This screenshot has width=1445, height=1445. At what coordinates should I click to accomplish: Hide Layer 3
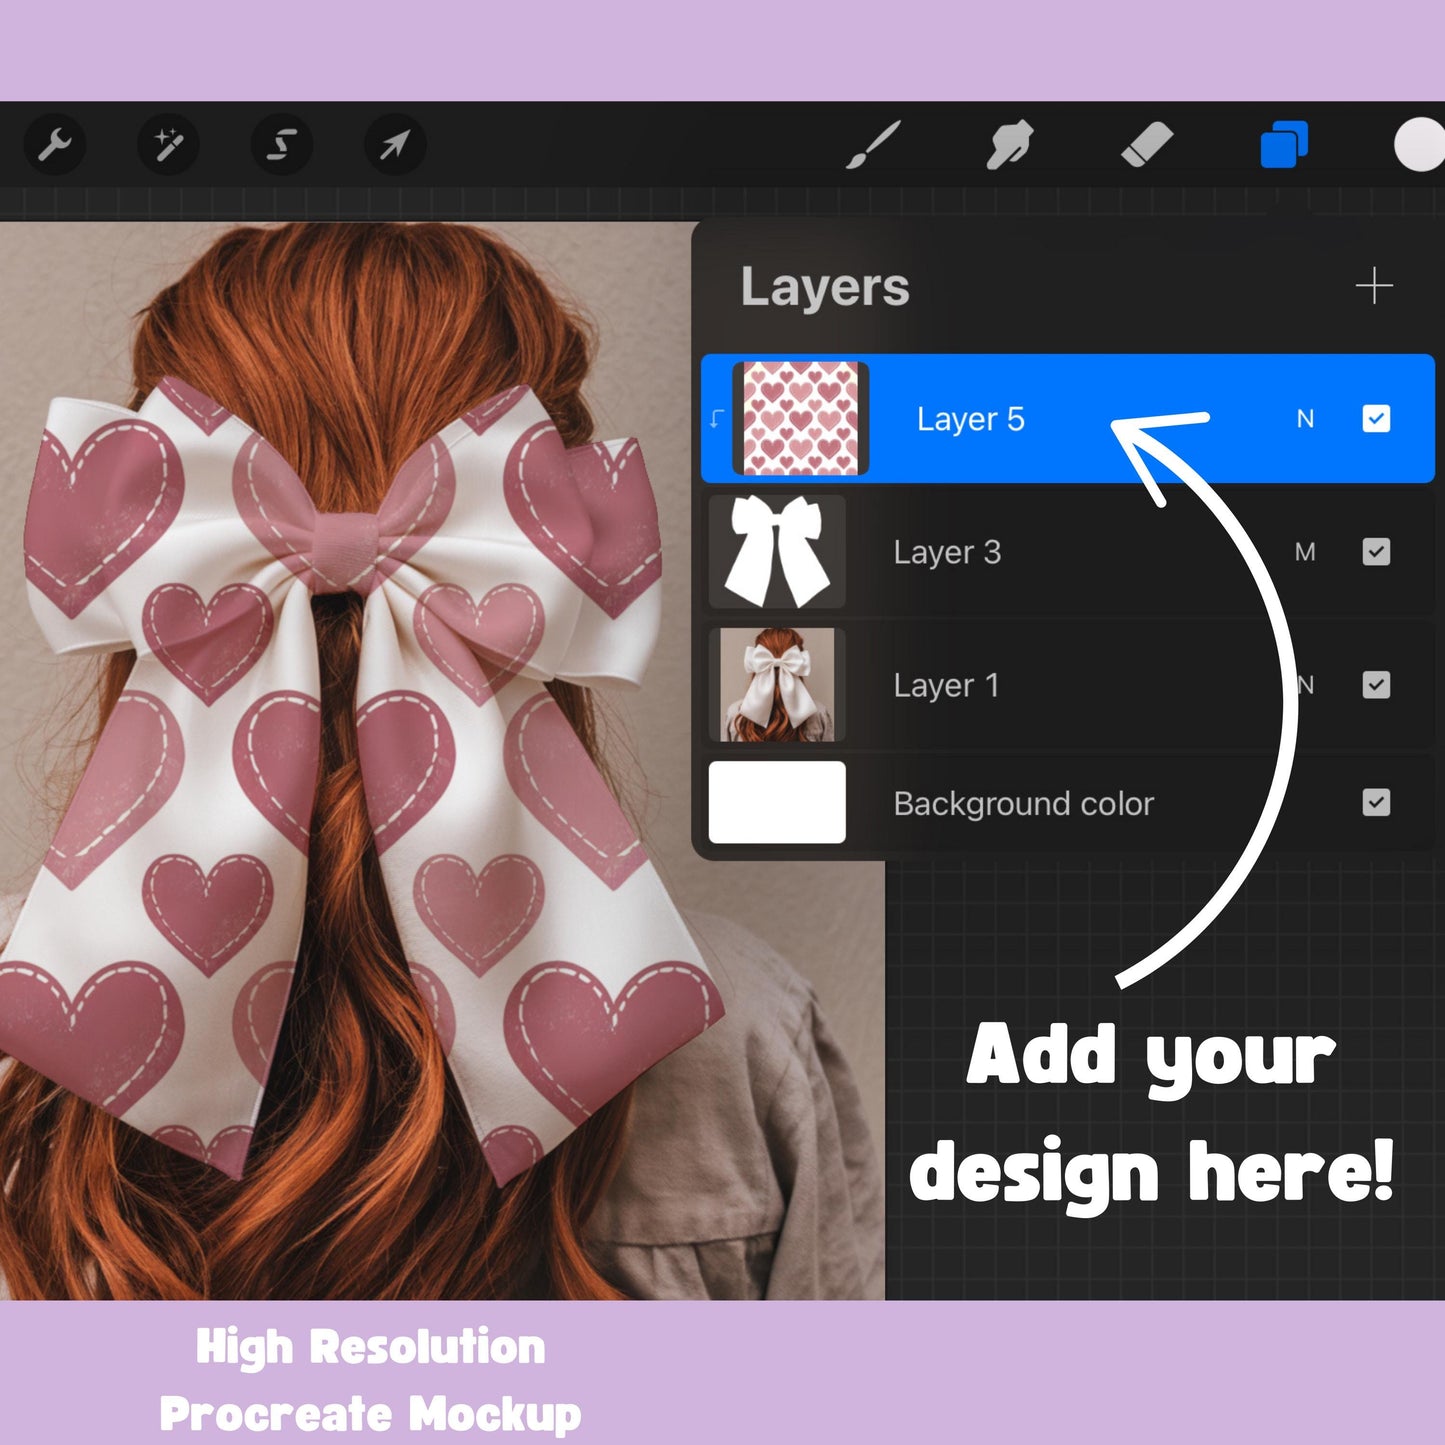point(1377,553)
